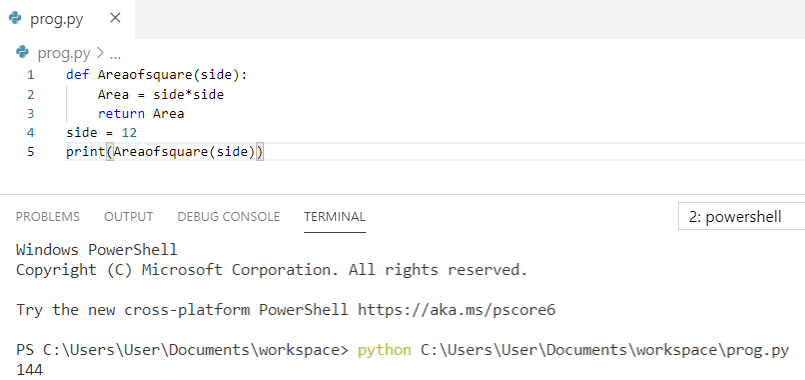Click line number 4 in the gutter
The image size is (805, 380).
point(31,134)
